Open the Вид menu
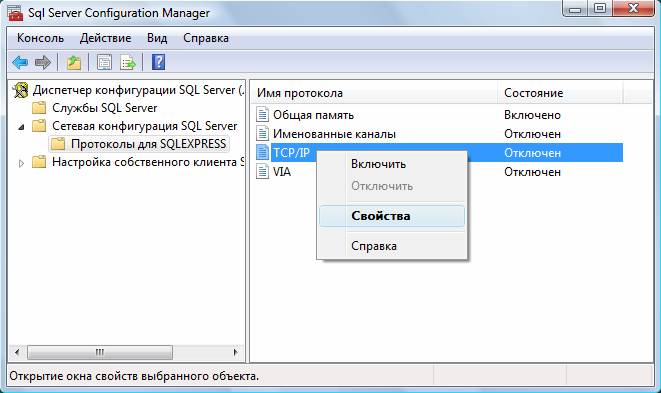 (157, 38)
